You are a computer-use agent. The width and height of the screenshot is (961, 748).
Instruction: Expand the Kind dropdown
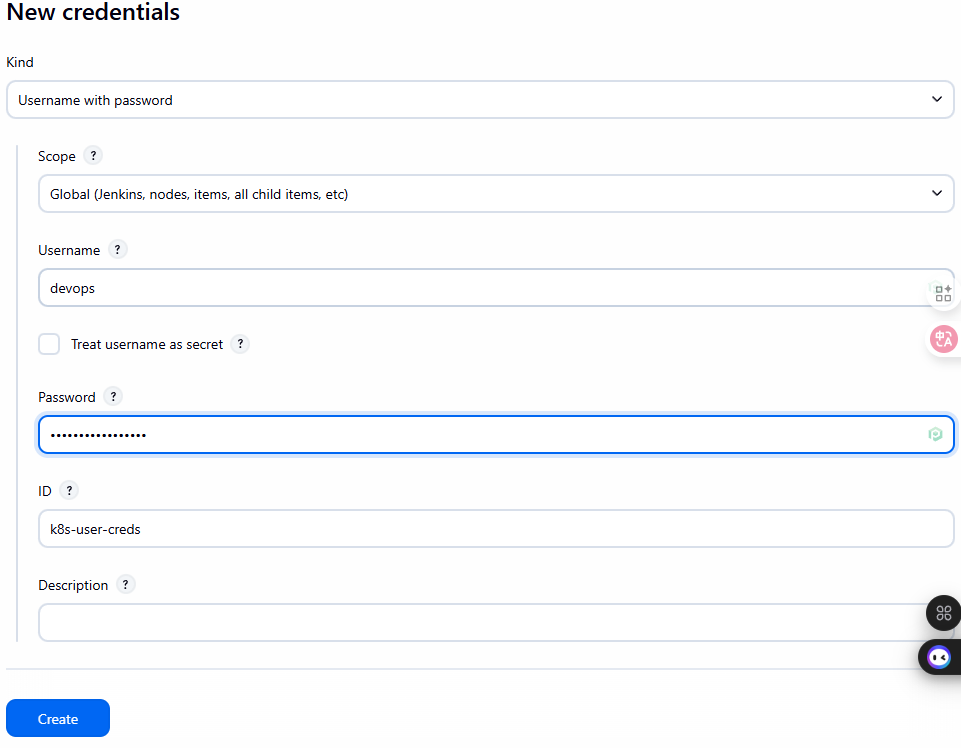pos(480,100)
